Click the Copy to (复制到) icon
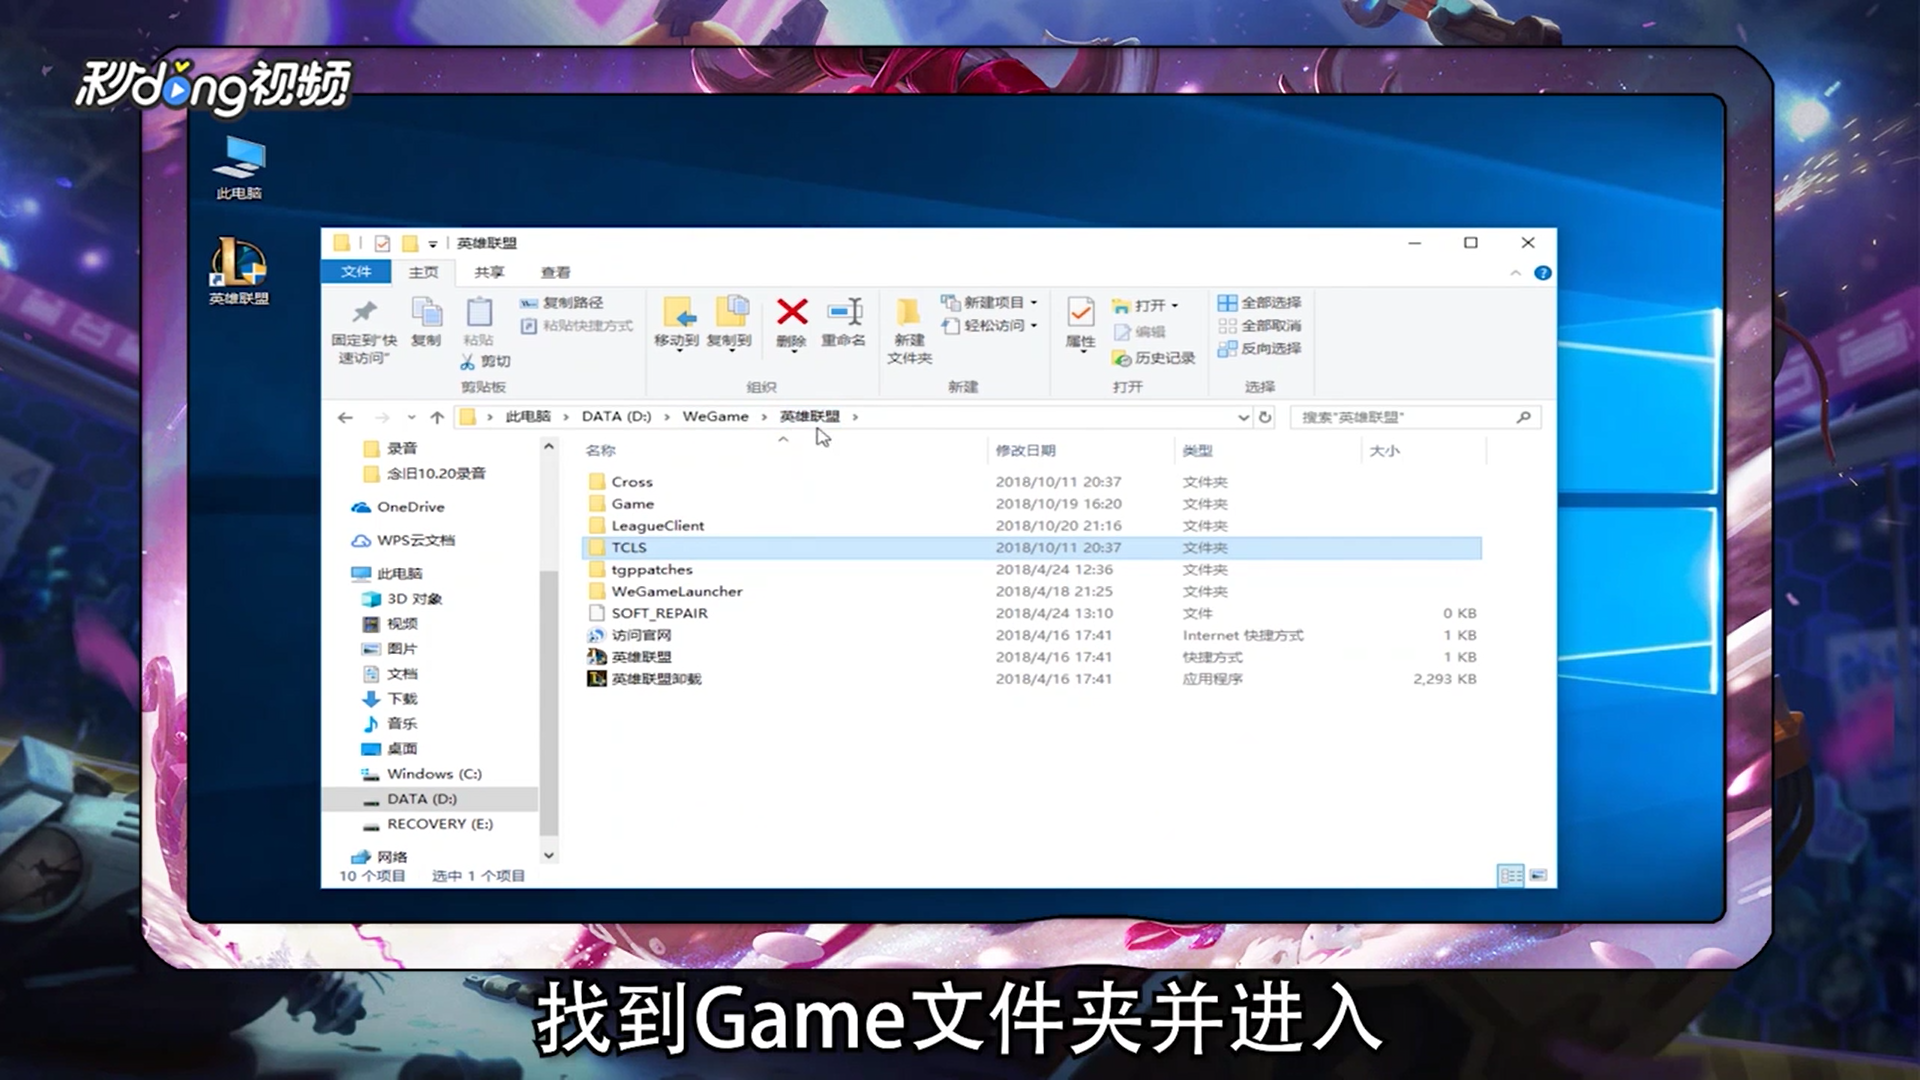 [x=730, y=312]
